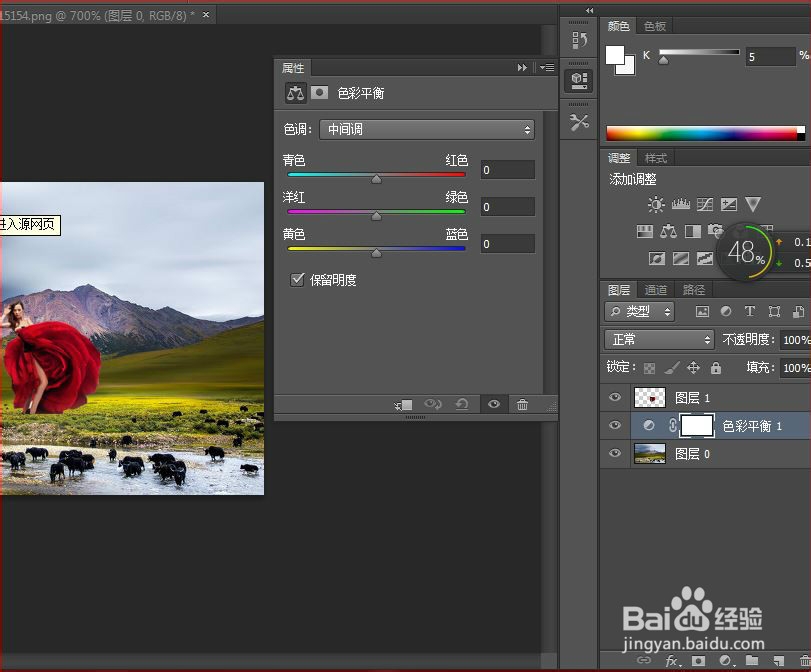Screen dimensions: 811x672
Task: Hide 图层 0 layer
Action: [x=614, y=453]
